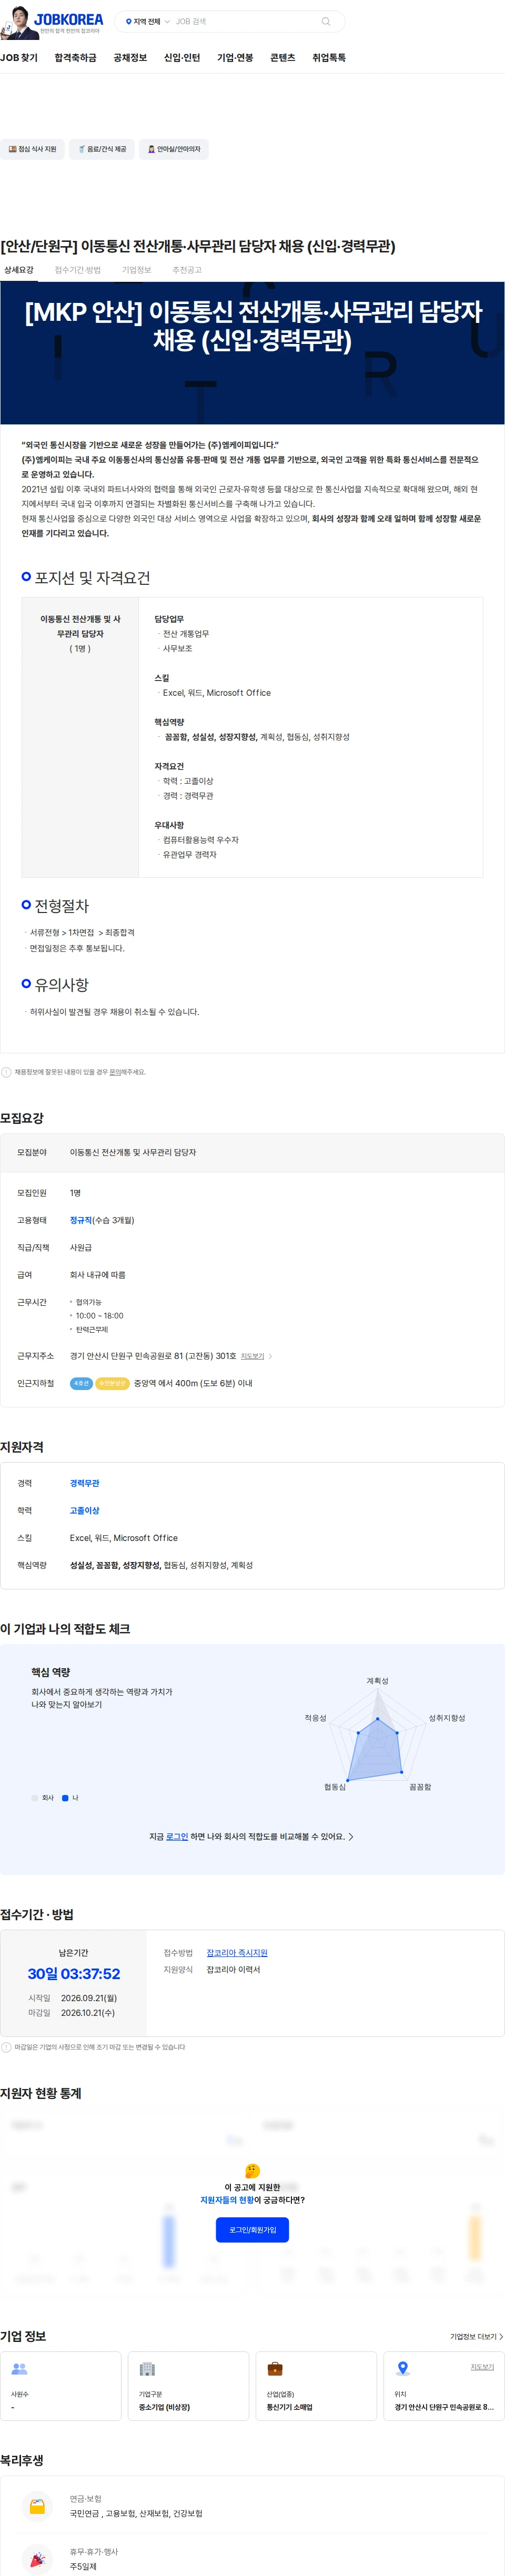Switch to the 기업정보 tab

point(136,270)
